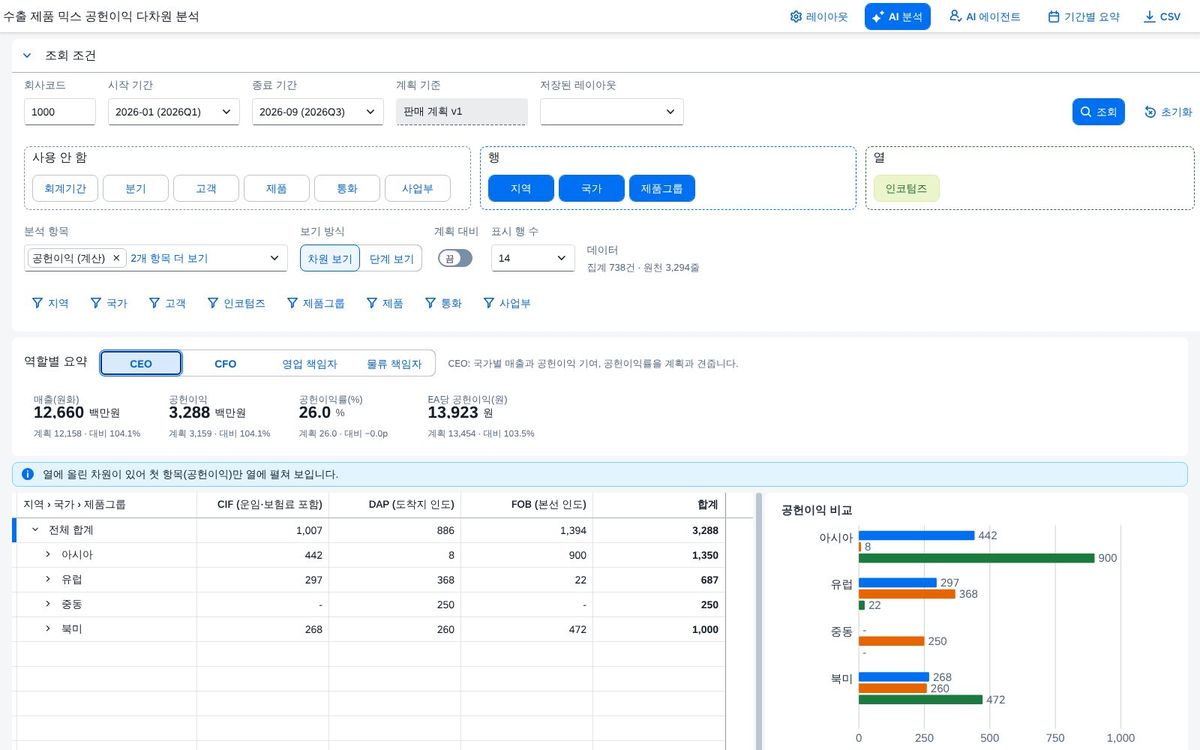Collapse the 조회 조건 section
The height and width of the screenshot is (750, 1200).
click(27, 56)
